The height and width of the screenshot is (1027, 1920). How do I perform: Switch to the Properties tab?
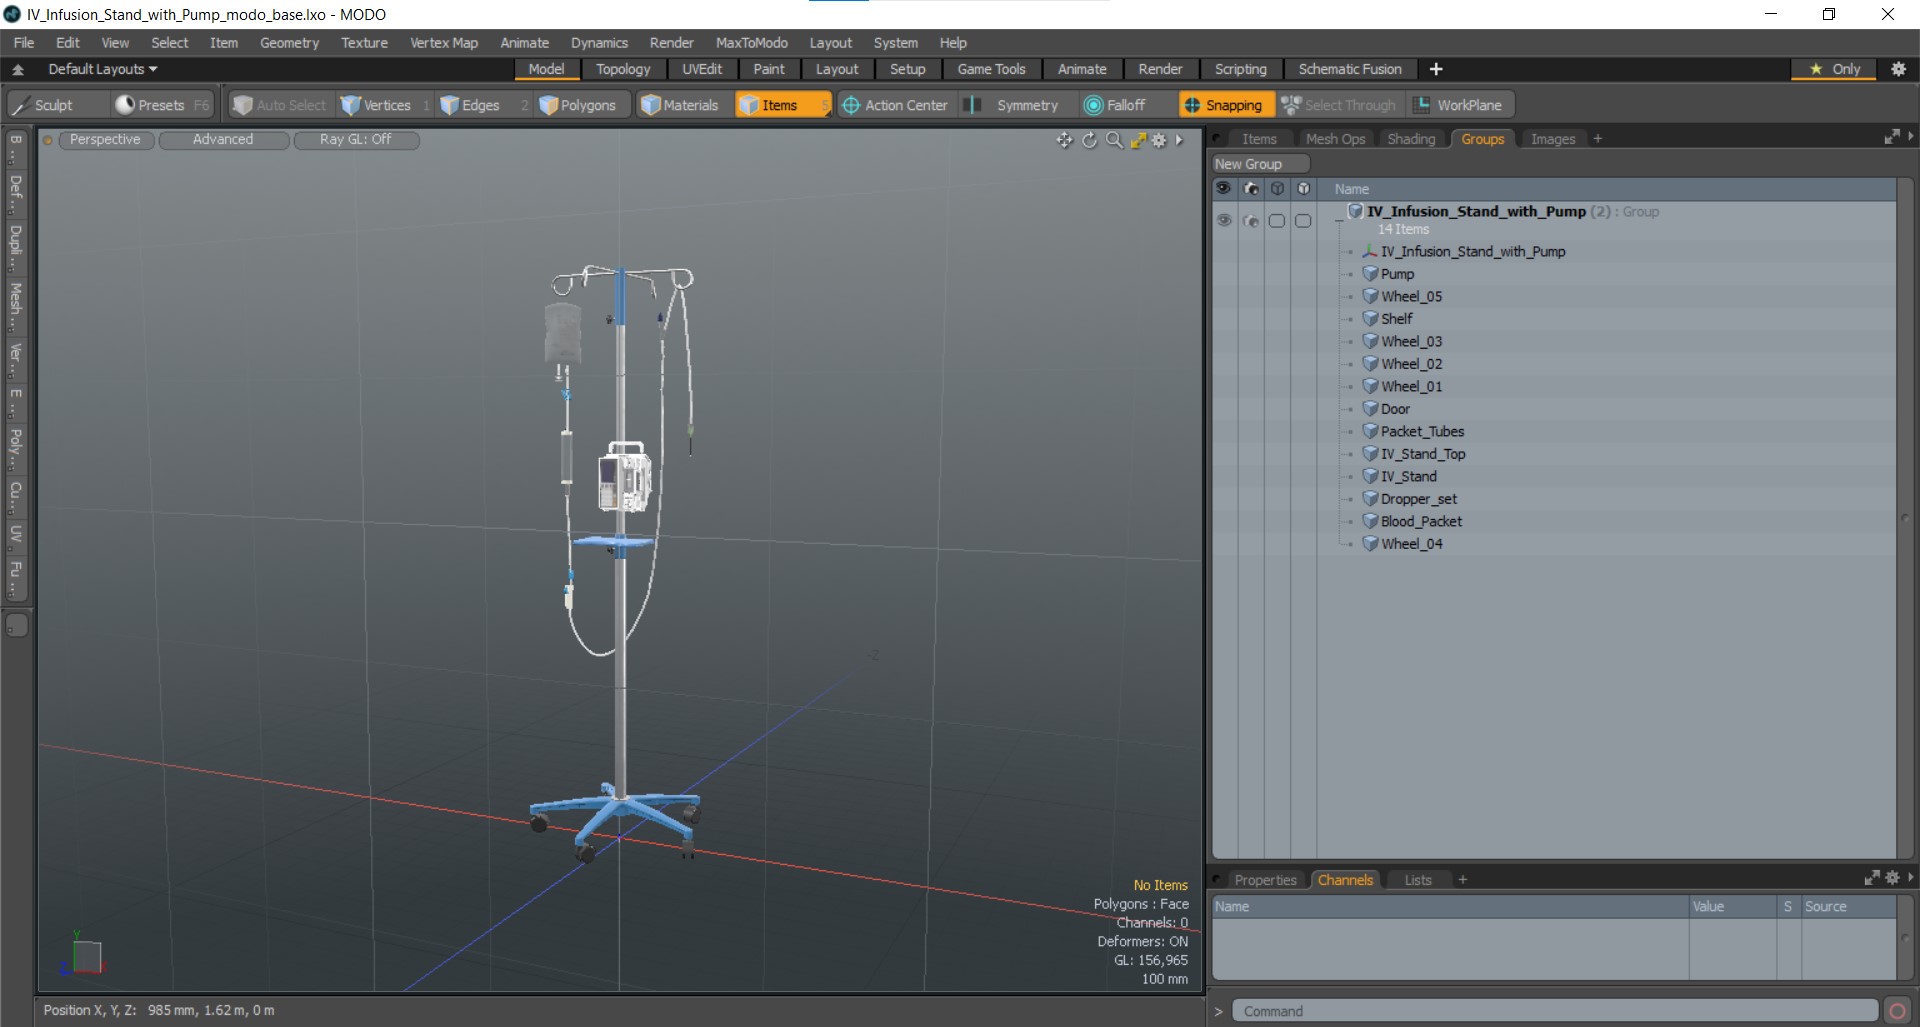coord(1265,880)
